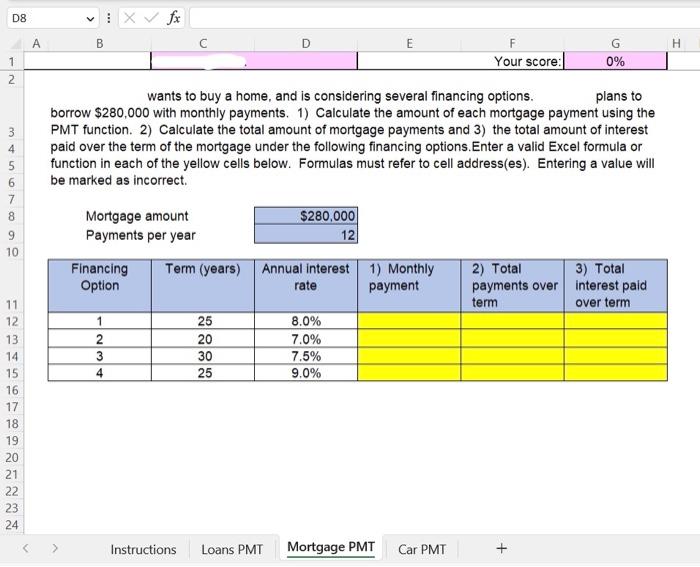Click the 8.0% interest rate cell

click(306, 321)
